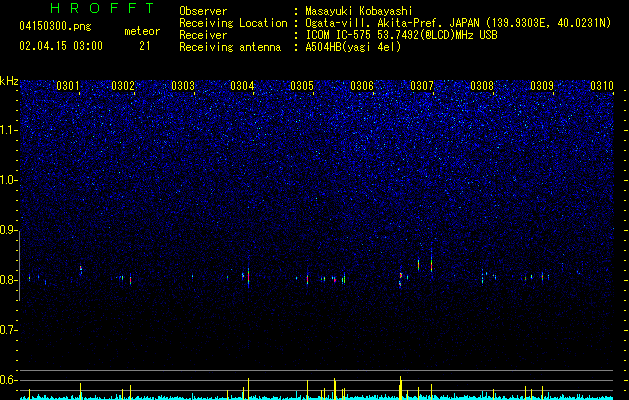Click the 0307 time marker
This screenshot has height=400, width=629.
click(422, 86)
